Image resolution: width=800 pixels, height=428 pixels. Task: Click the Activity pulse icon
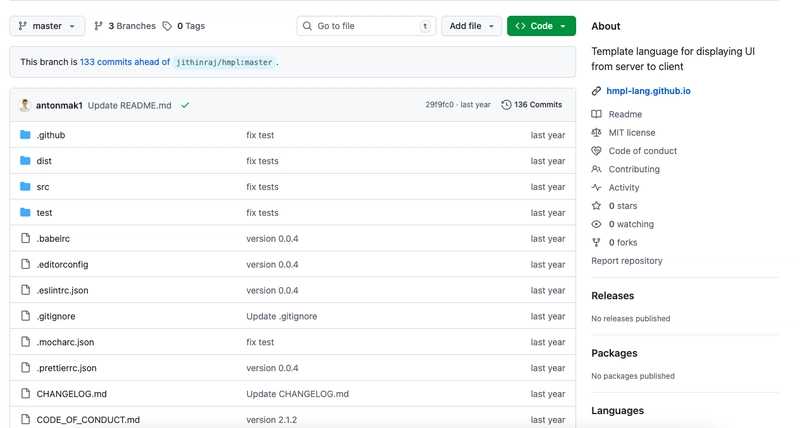coord(597,188)
